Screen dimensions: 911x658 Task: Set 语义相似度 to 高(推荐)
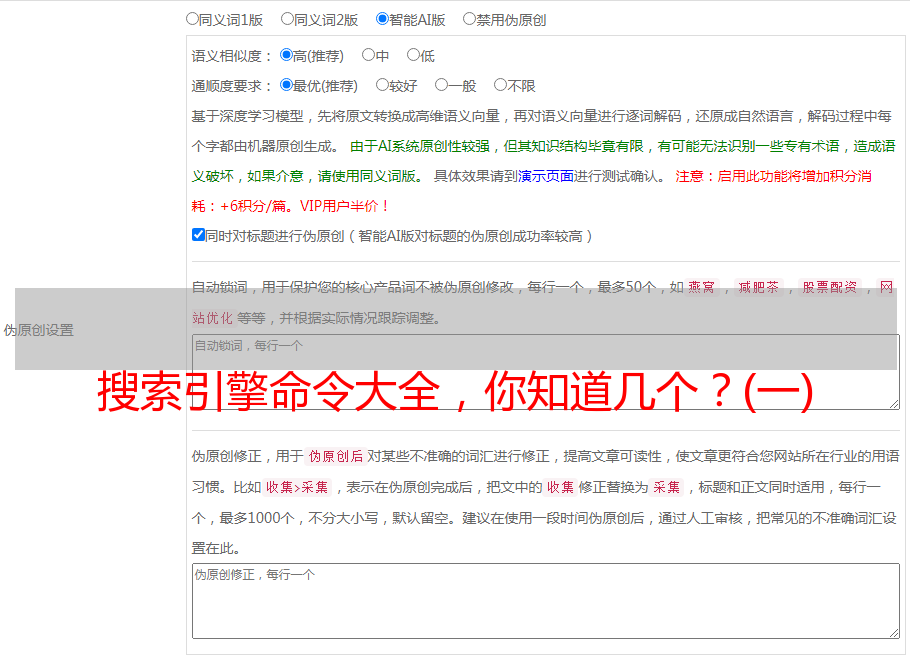point(286,55)
